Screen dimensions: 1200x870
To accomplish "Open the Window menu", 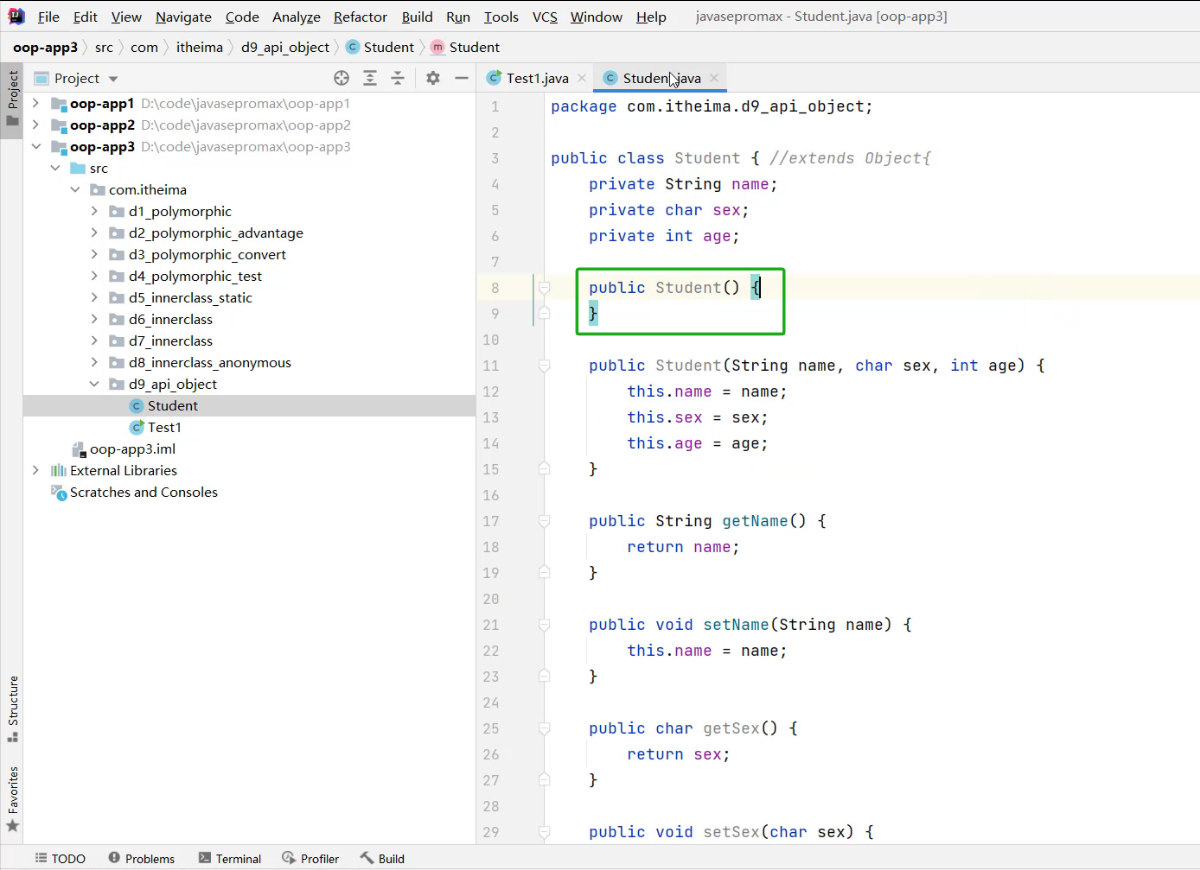I will click(597, 17).
